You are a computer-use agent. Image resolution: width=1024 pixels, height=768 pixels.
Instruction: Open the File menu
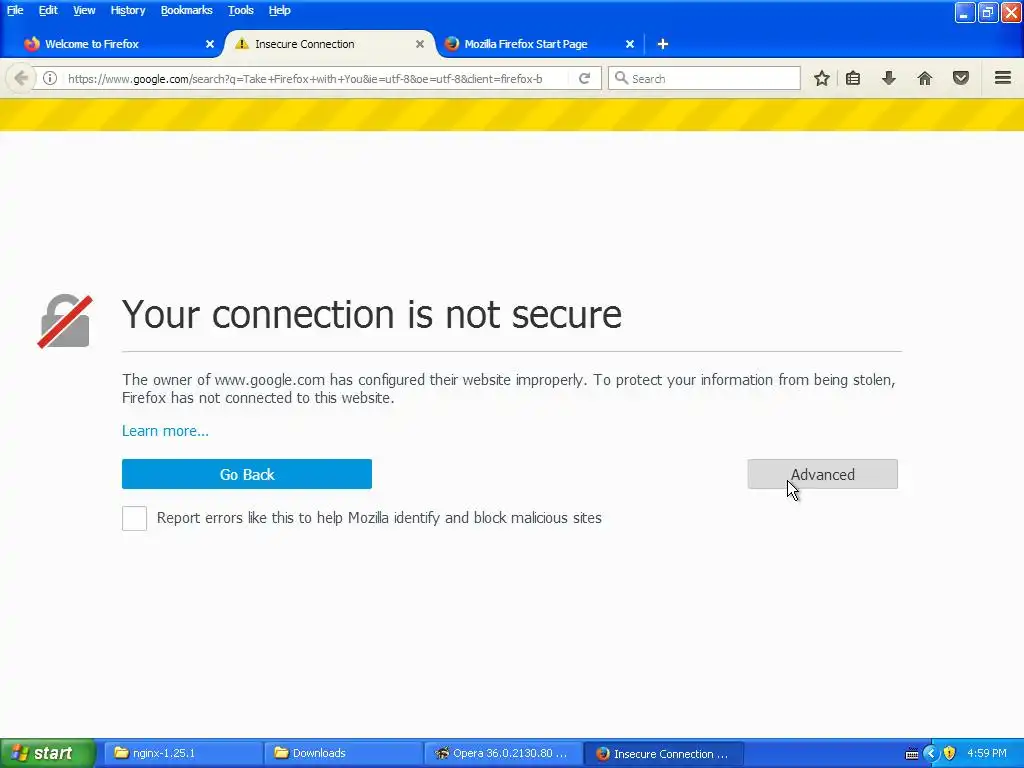click(x=15, y=10)
